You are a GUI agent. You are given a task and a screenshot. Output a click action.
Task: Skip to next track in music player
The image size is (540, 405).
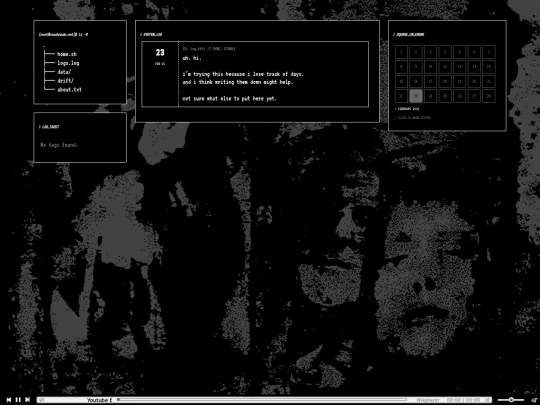[x=28, y=399]
